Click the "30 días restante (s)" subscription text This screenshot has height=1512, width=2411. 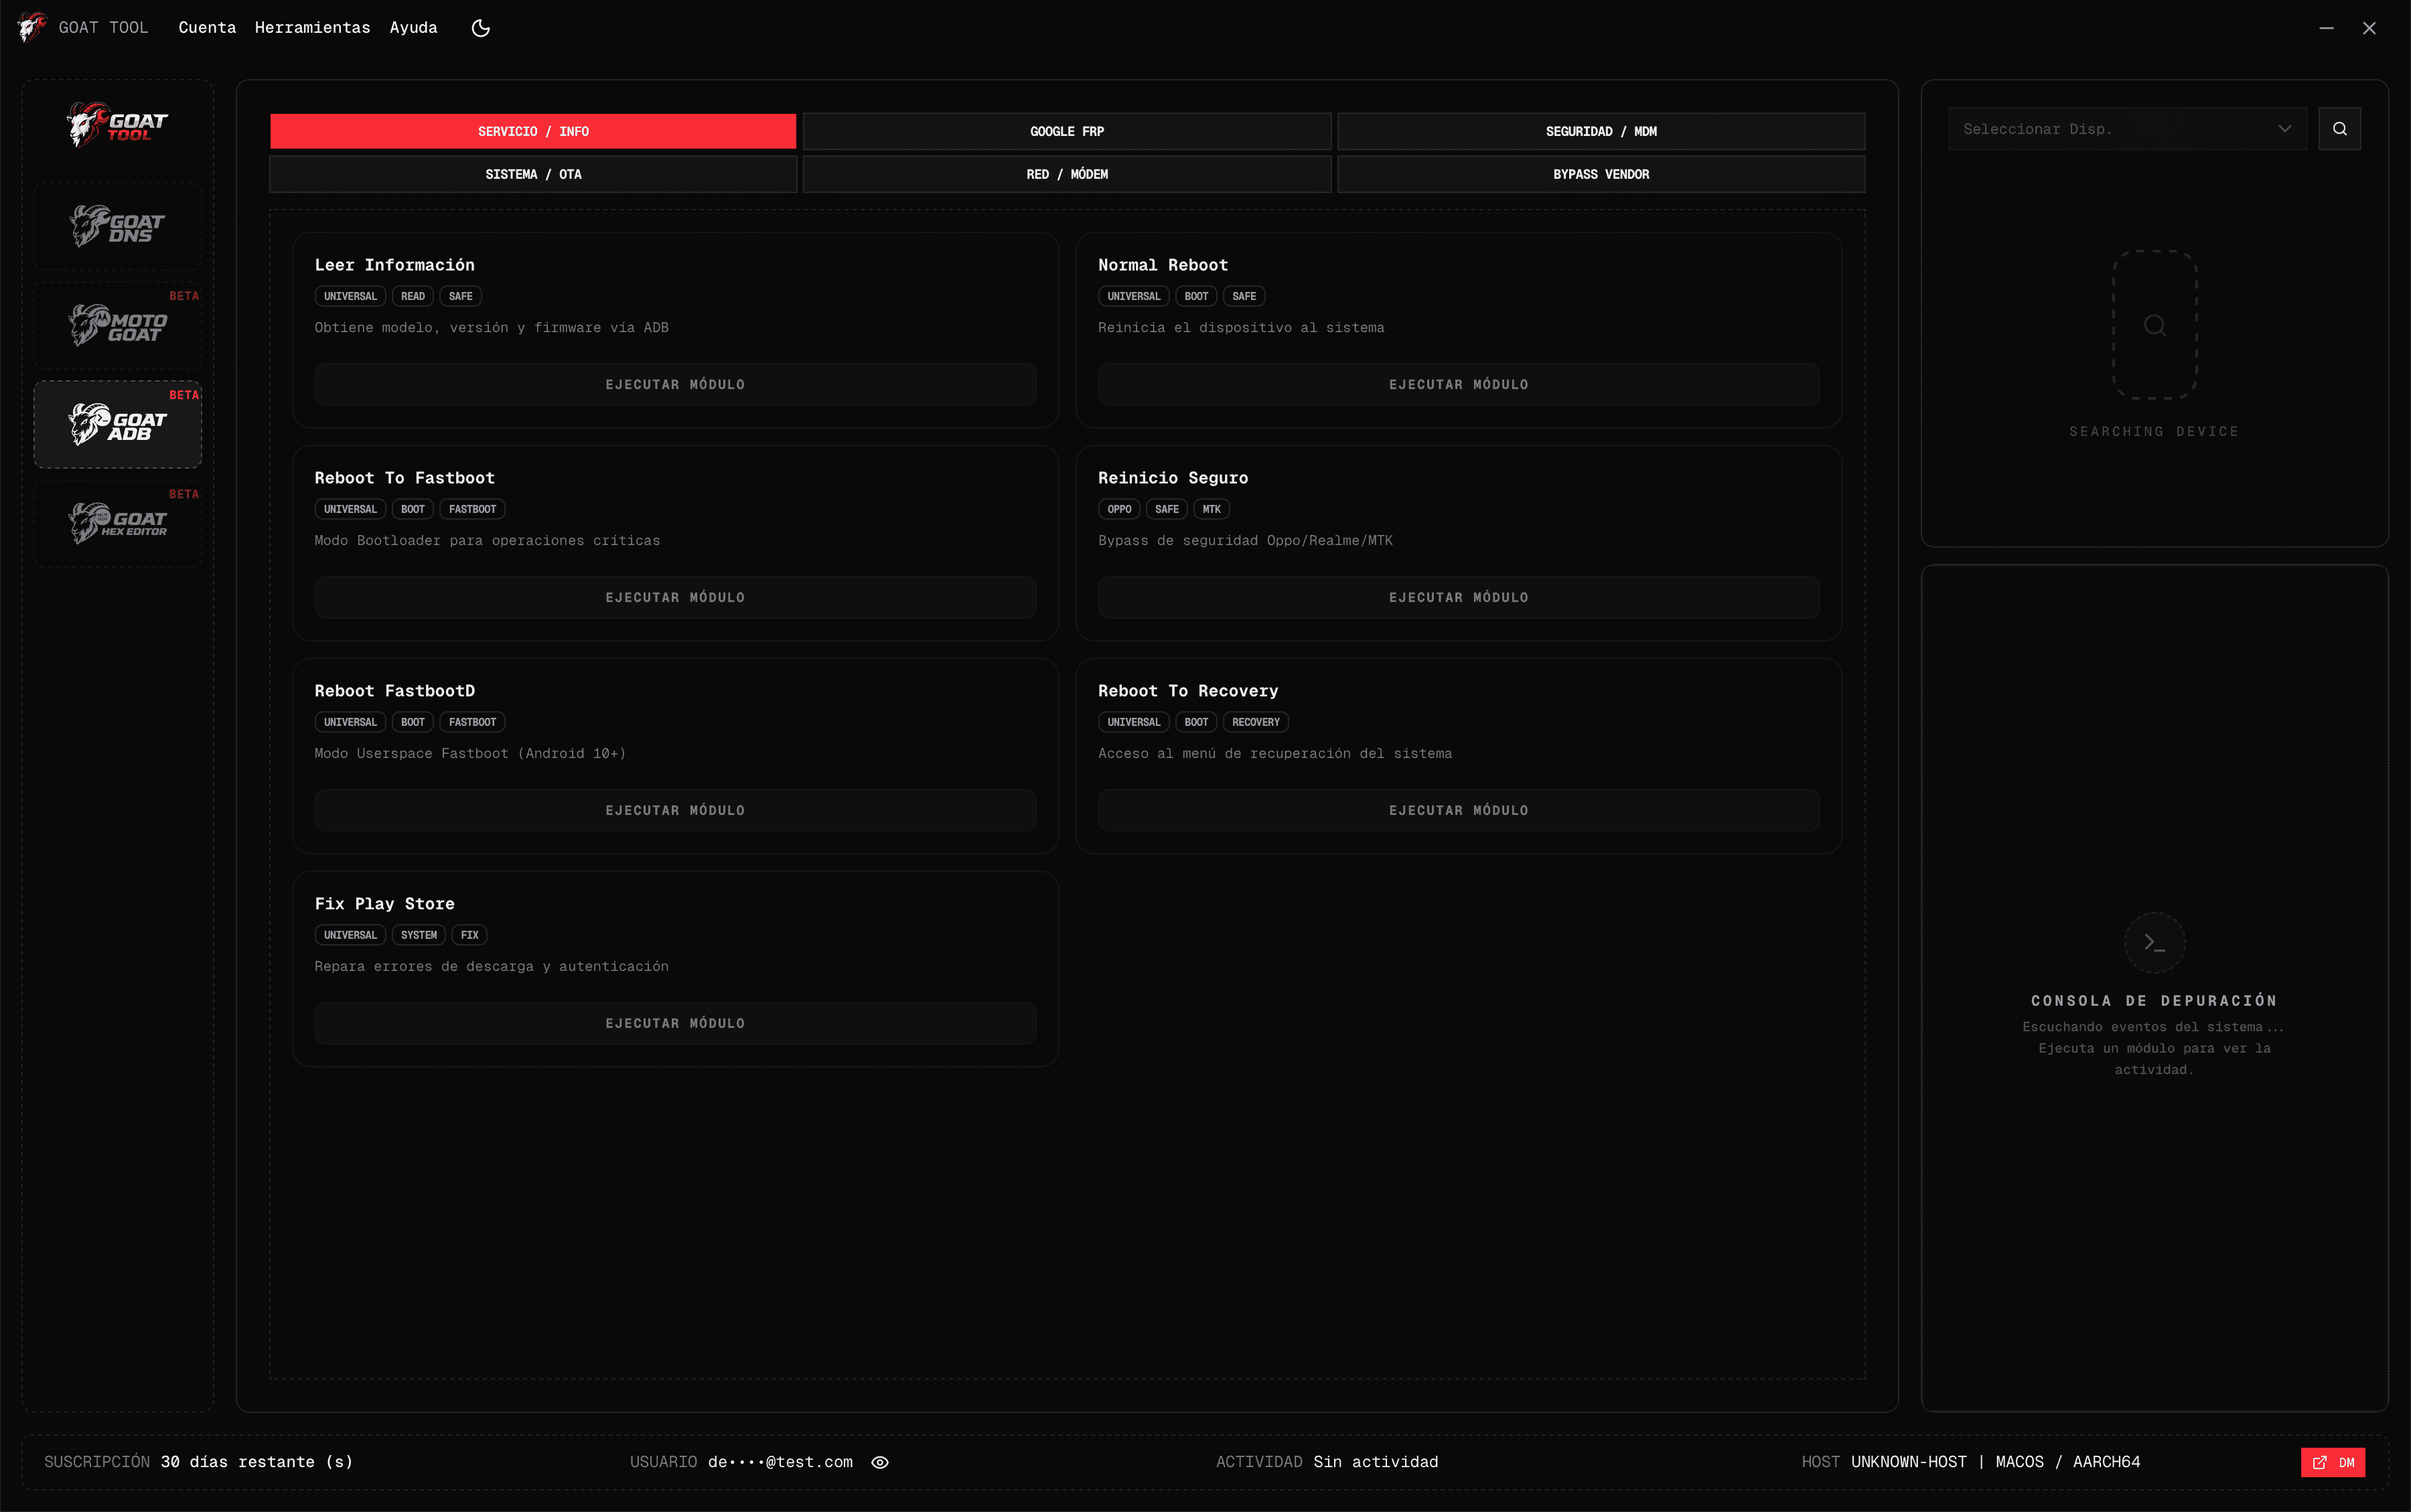[256, 1462]
